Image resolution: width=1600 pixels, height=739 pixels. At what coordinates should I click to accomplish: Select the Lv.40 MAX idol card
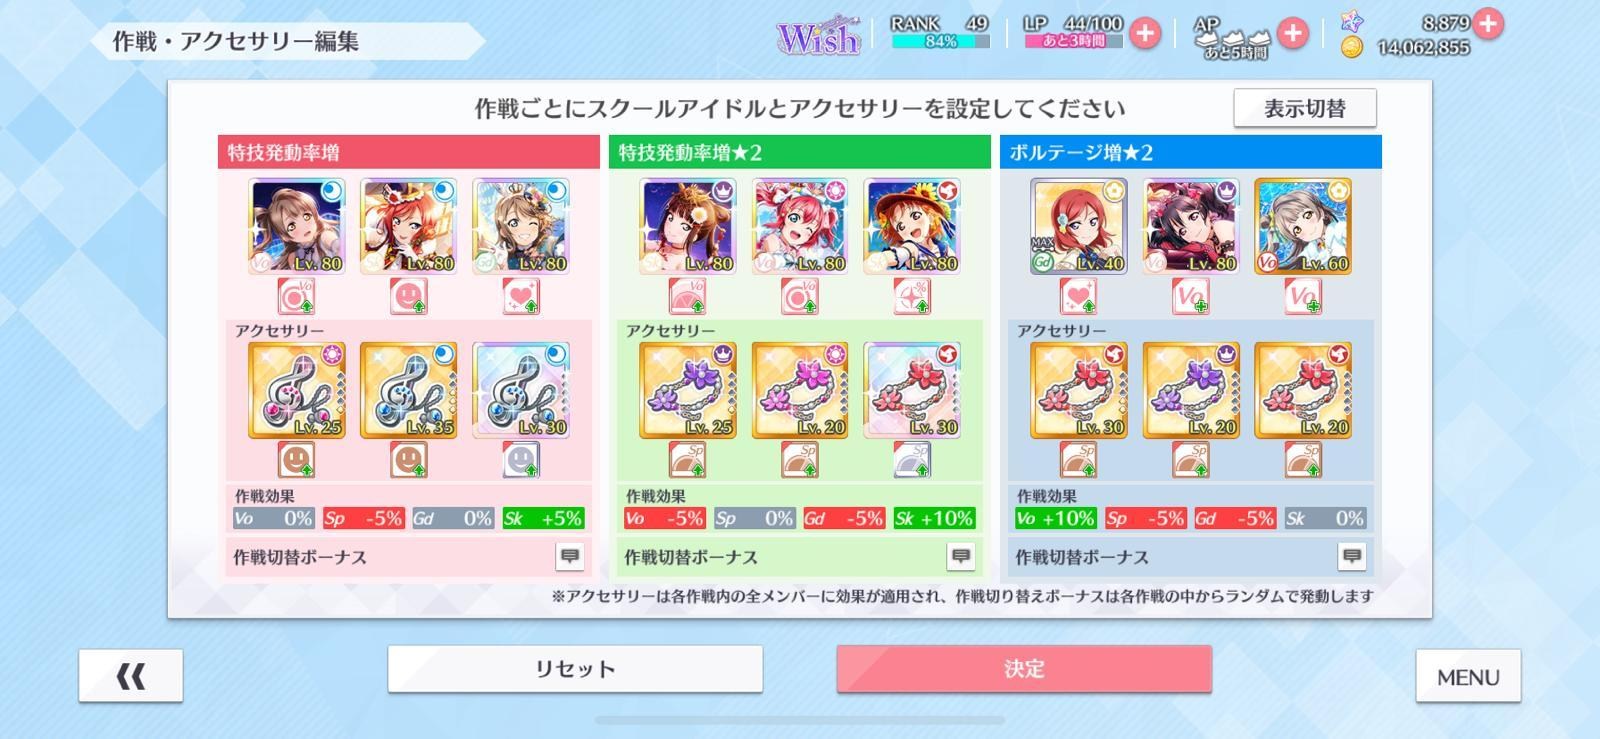point(1079,226)
